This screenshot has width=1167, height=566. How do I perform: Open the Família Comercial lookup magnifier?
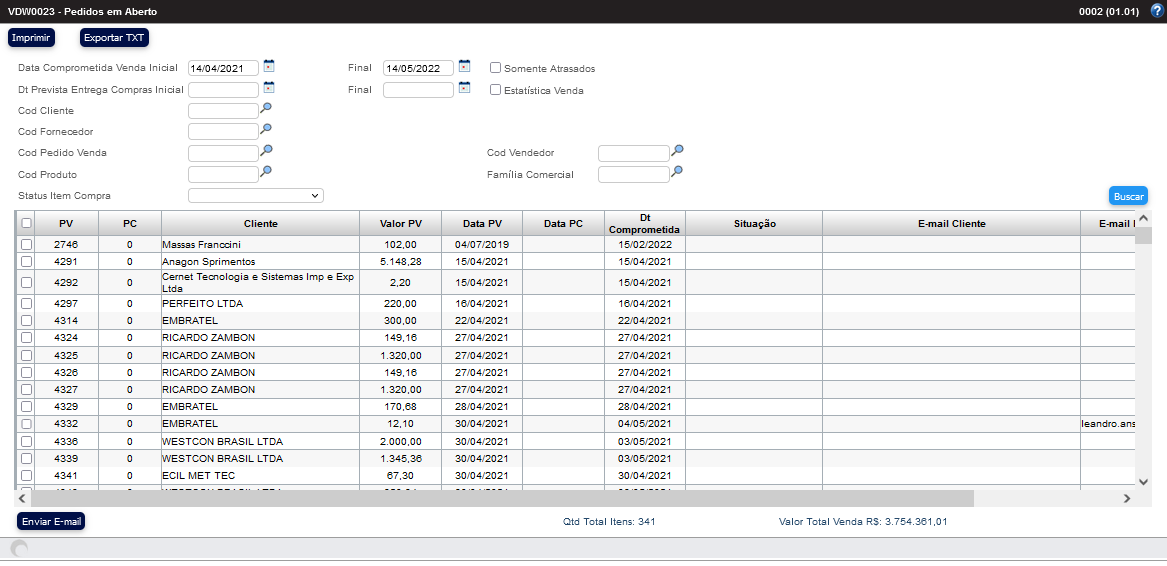[677, 172]
